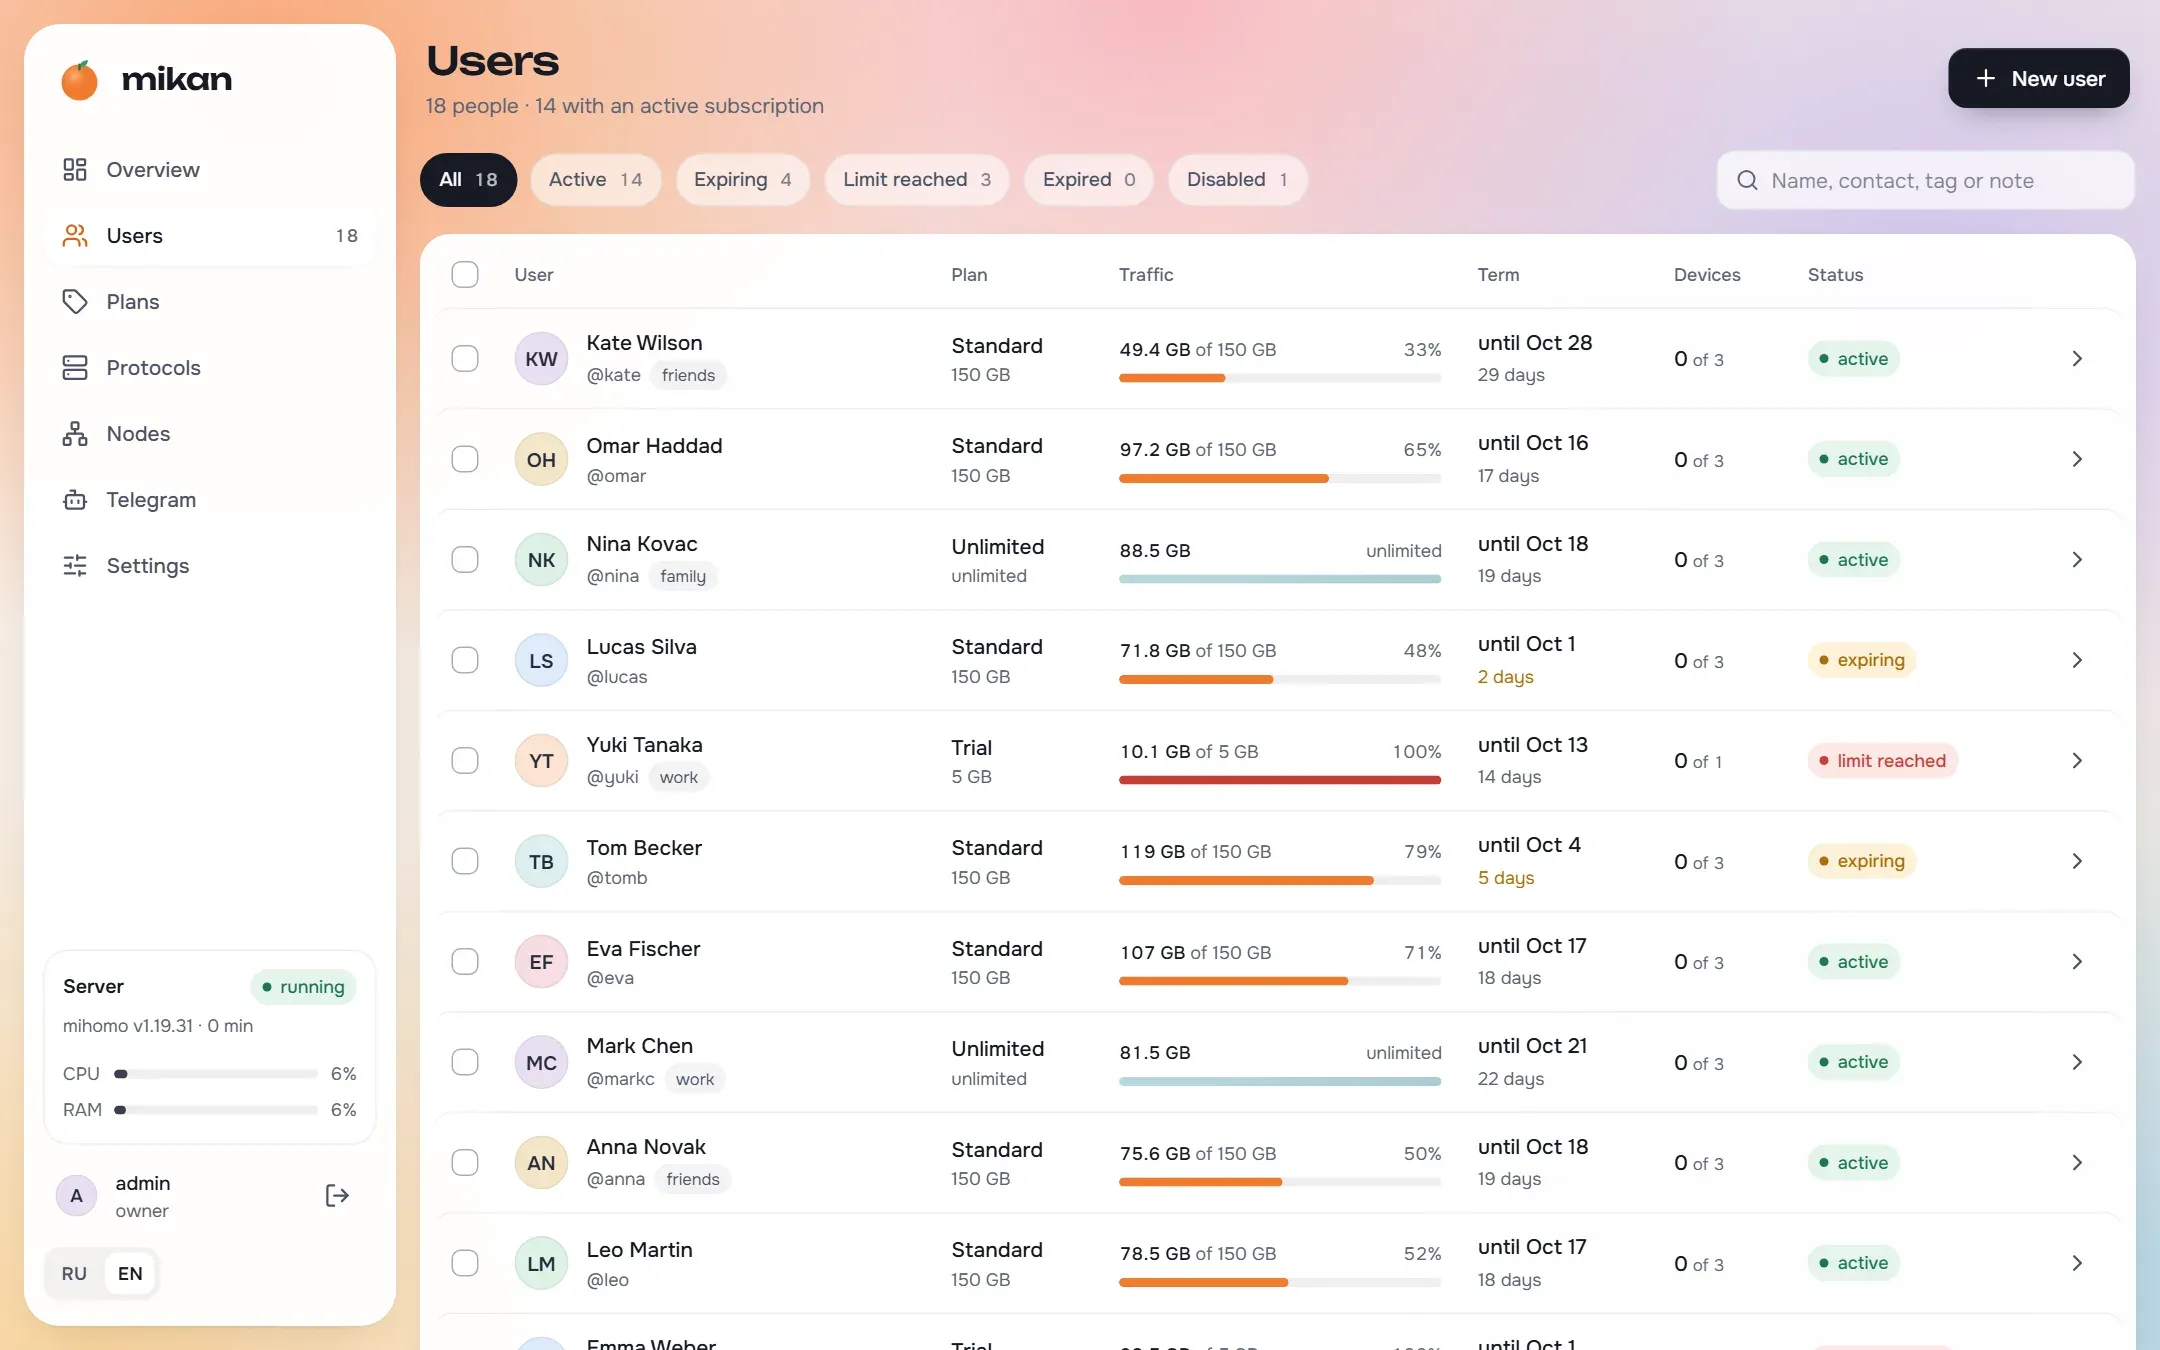This screenshot has width=2160, height=1350.
Task: Expand Nina Kovac's row chevron
Action: click(2077, 559)
